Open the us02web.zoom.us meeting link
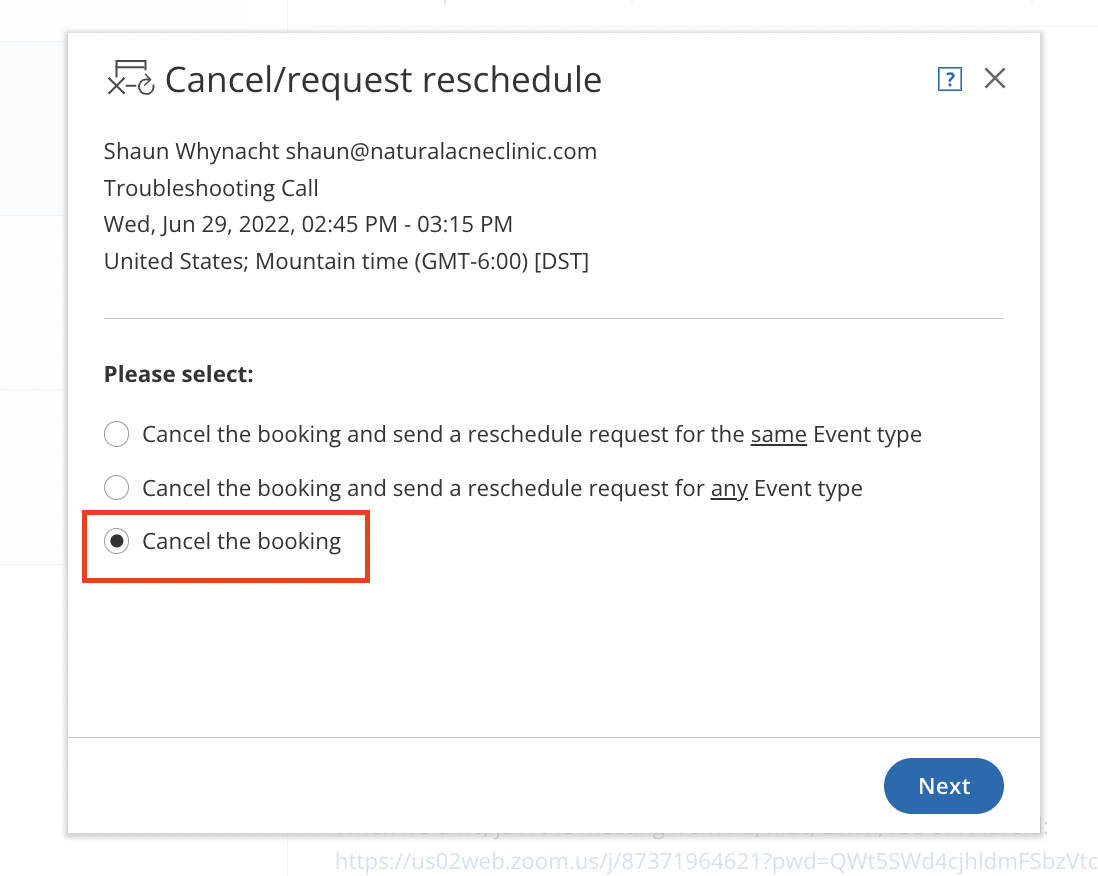Viewport: 1098px width, 876px height. click(x=716, y=861)
